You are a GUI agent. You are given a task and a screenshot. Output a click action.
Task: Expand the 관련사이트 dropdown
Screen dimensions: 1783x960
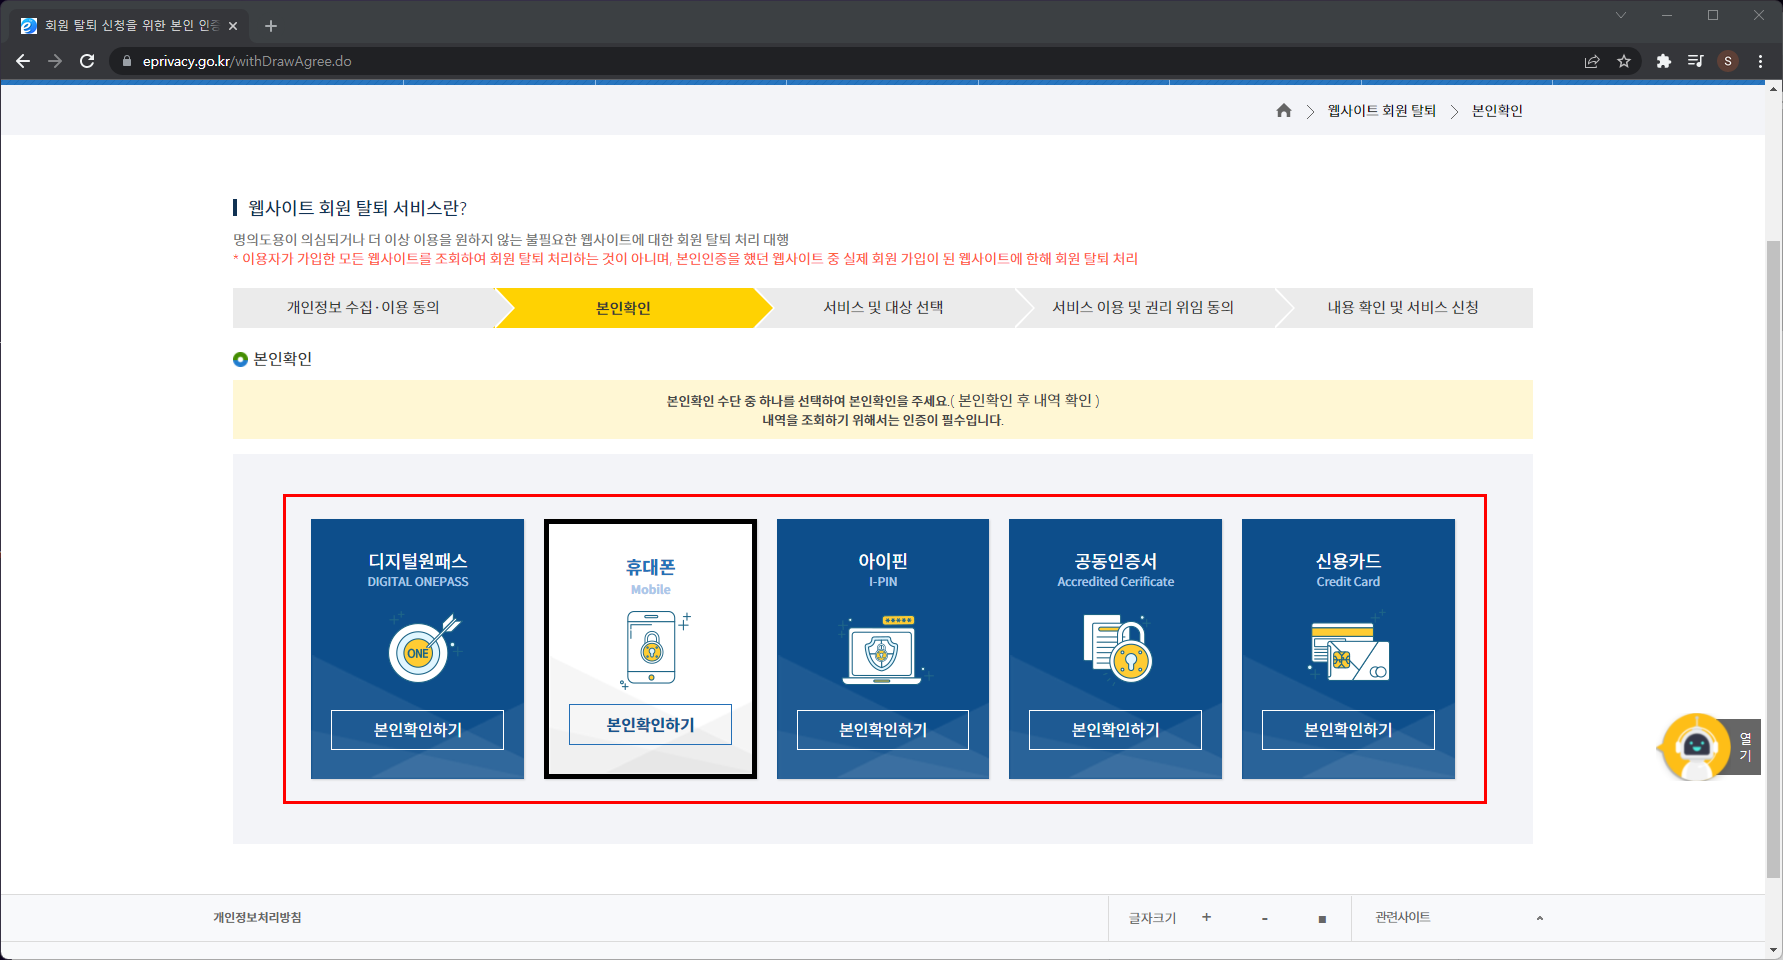[1458, 917]
